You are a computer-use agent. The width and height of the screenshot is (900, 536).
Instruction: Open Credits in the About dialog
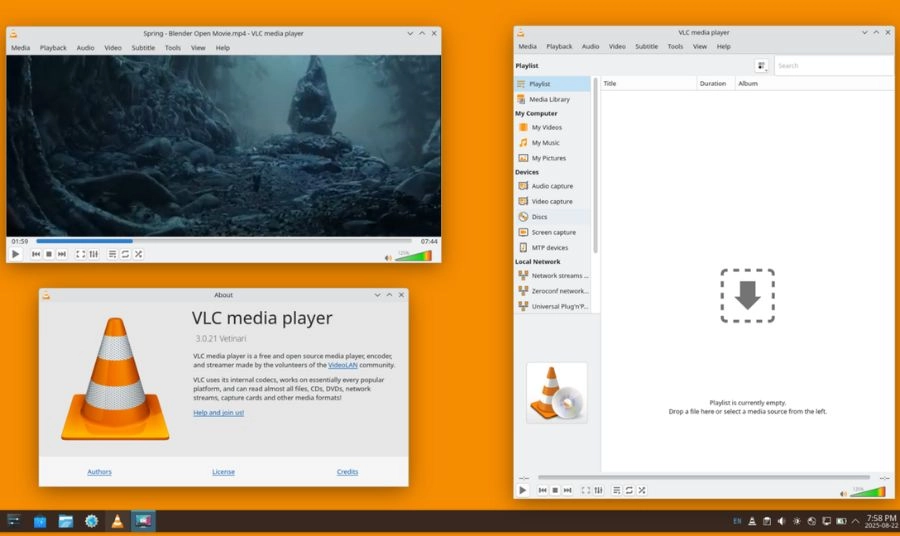pyautogui.click(x=347, y=472)
